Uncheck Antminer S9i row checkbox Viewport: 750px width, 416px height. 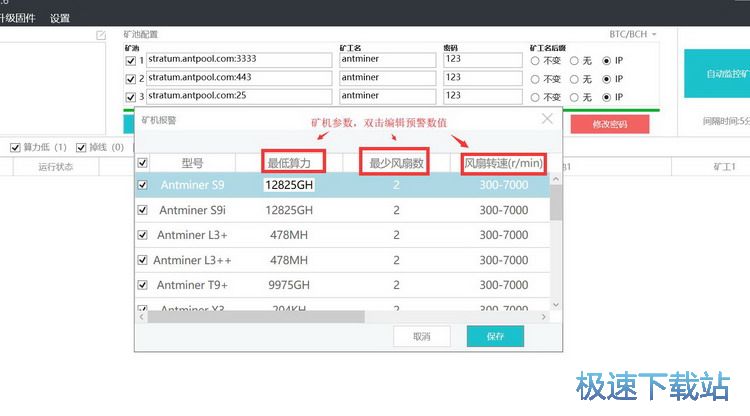pyautogui.click(x=143, y=210)
